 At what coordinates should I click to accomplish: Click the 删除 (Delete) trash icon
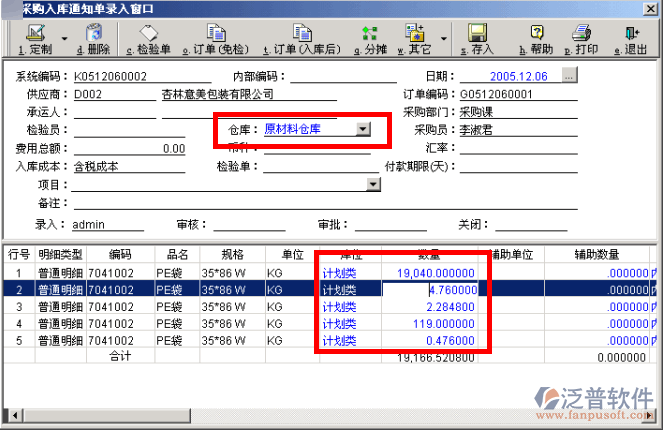pos(93,40)
